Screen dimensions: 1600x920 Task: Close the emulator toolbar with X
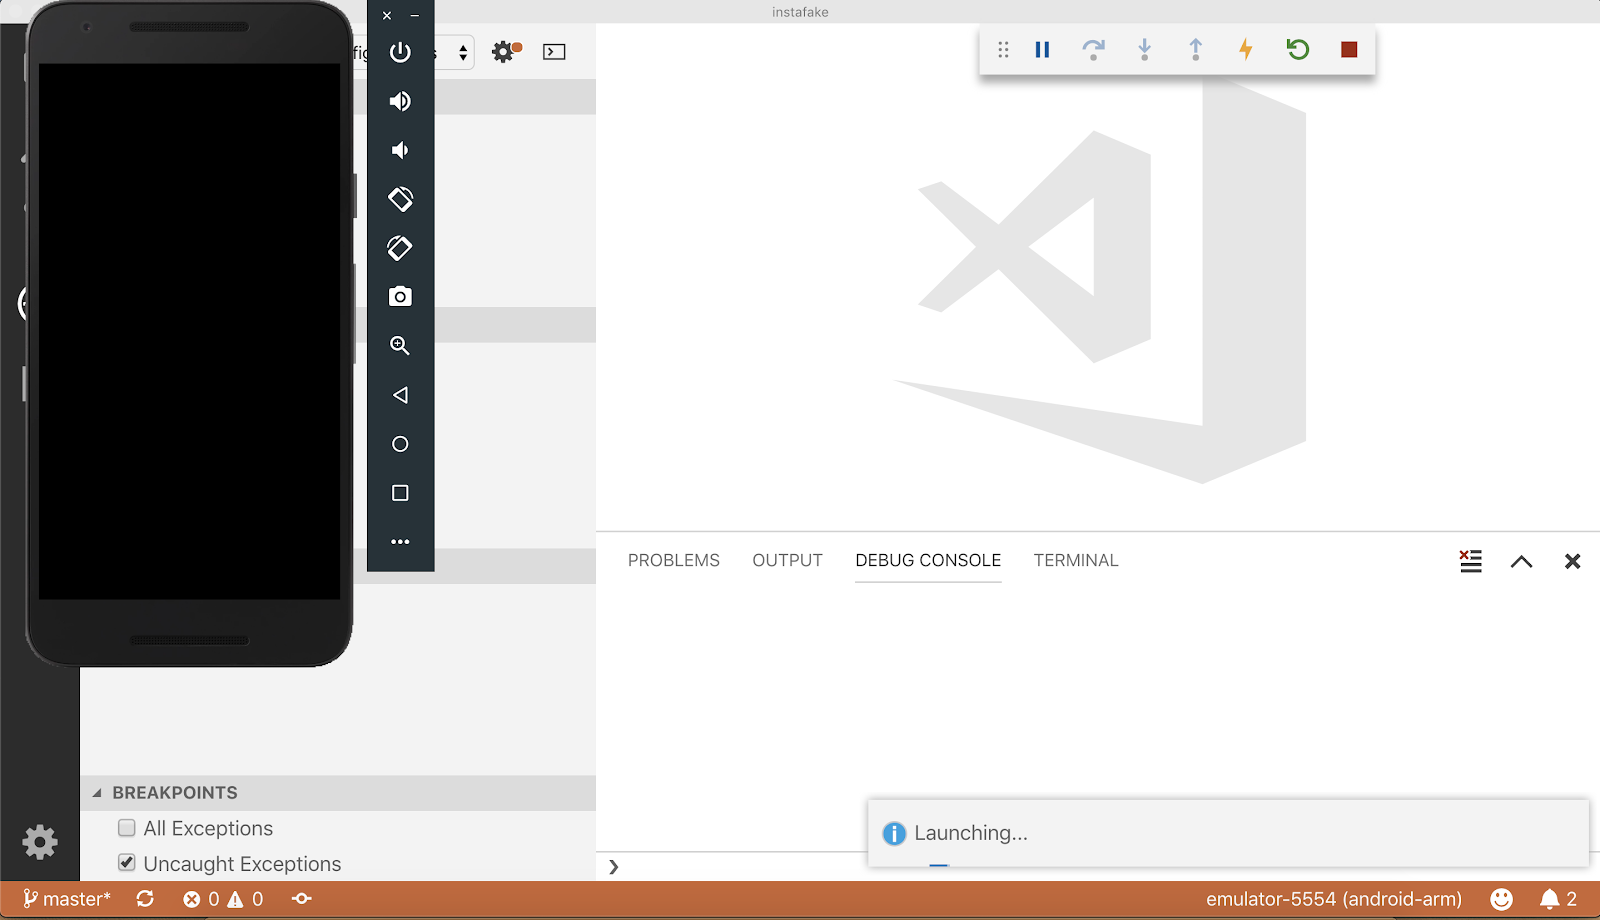pos(387,15)
